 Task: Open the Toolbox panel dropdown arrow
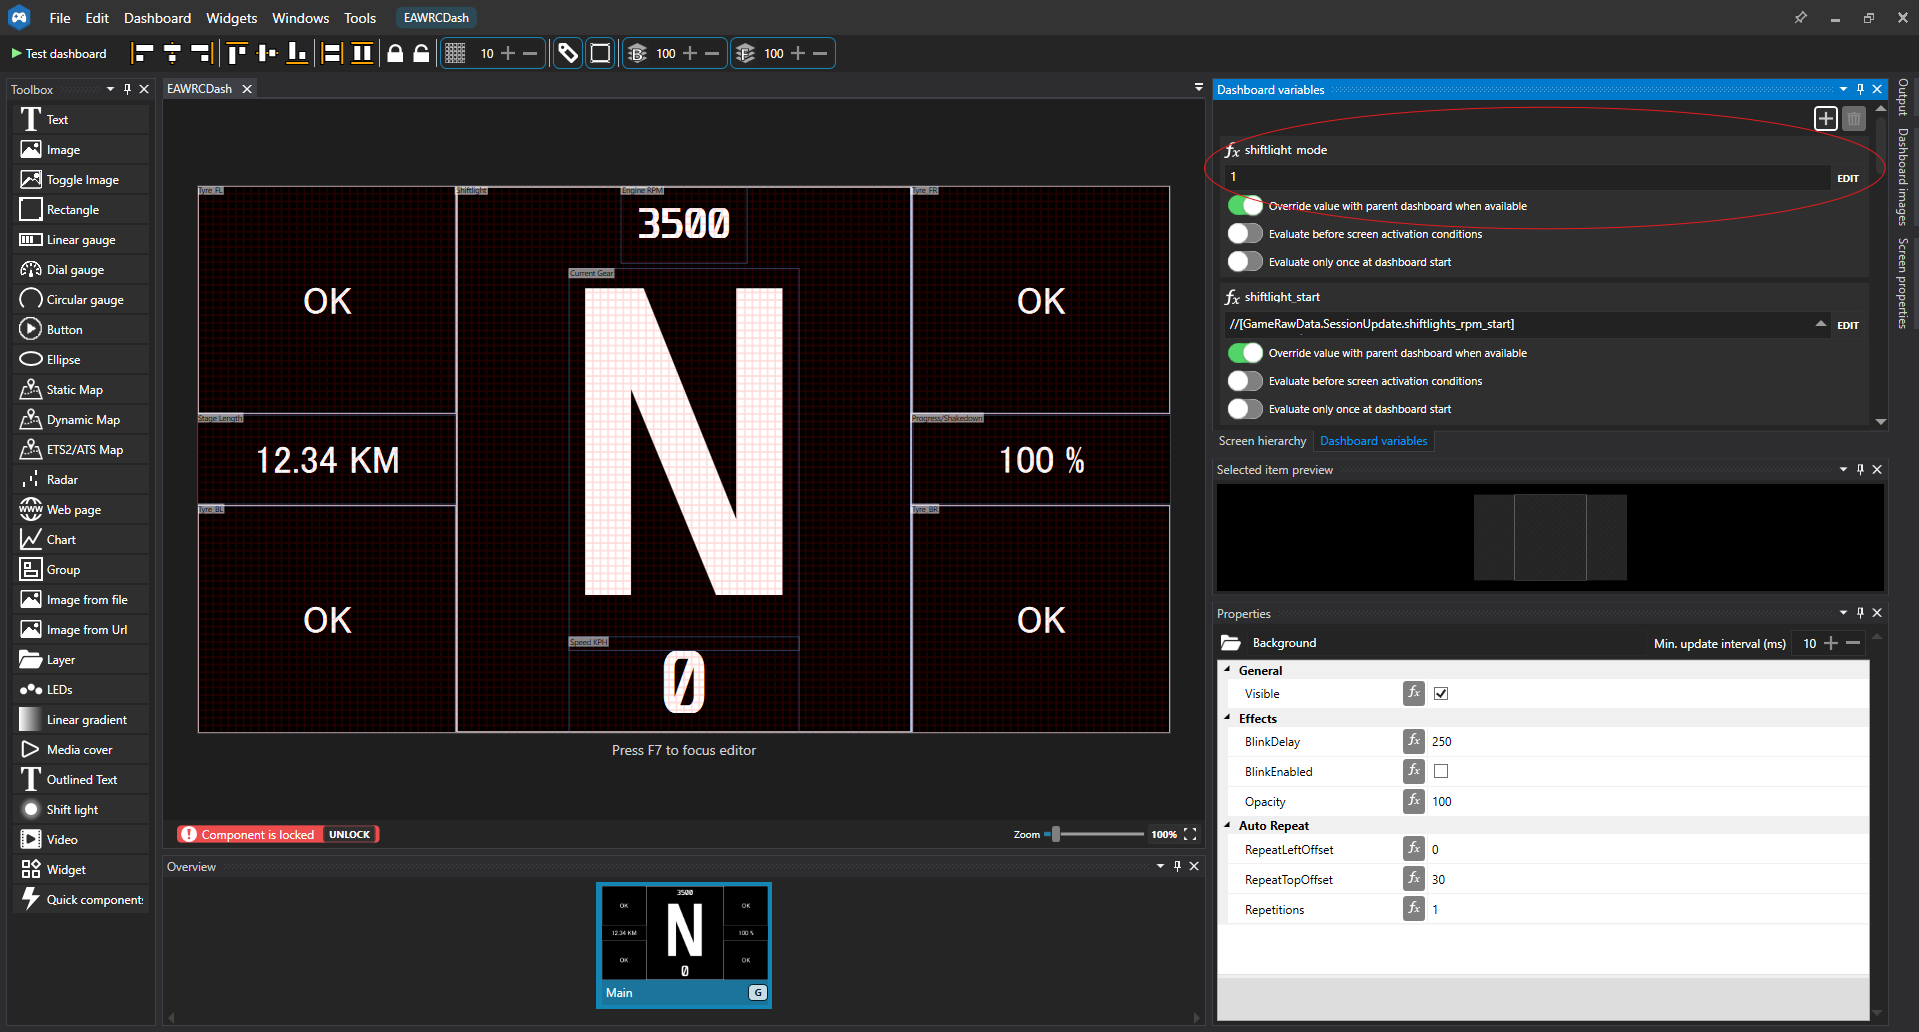coord(110,89)
